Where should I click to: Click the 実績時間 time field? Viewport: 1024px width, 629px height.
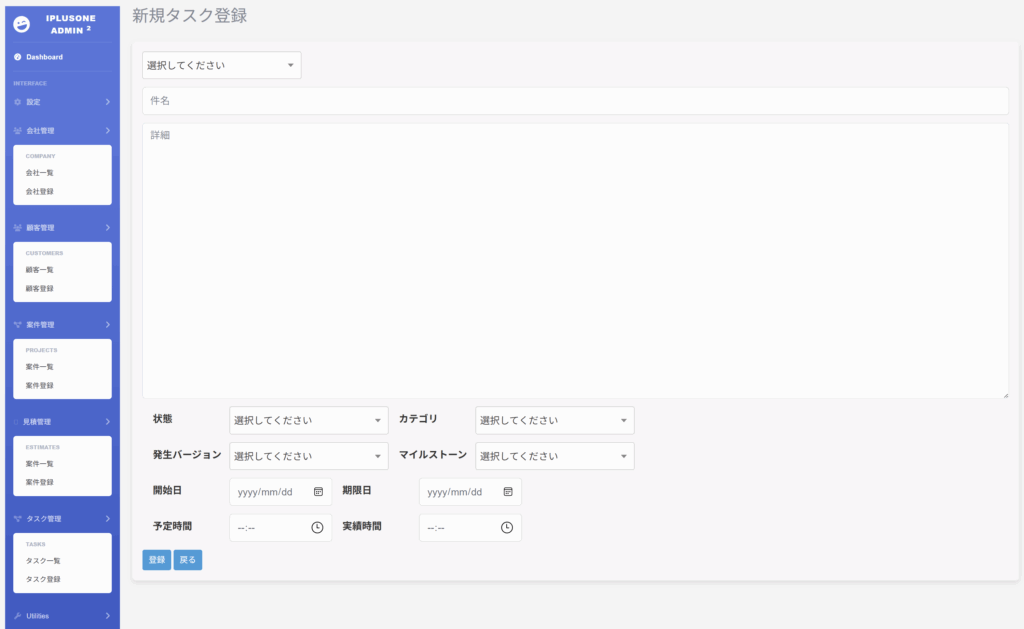point(470,527)
